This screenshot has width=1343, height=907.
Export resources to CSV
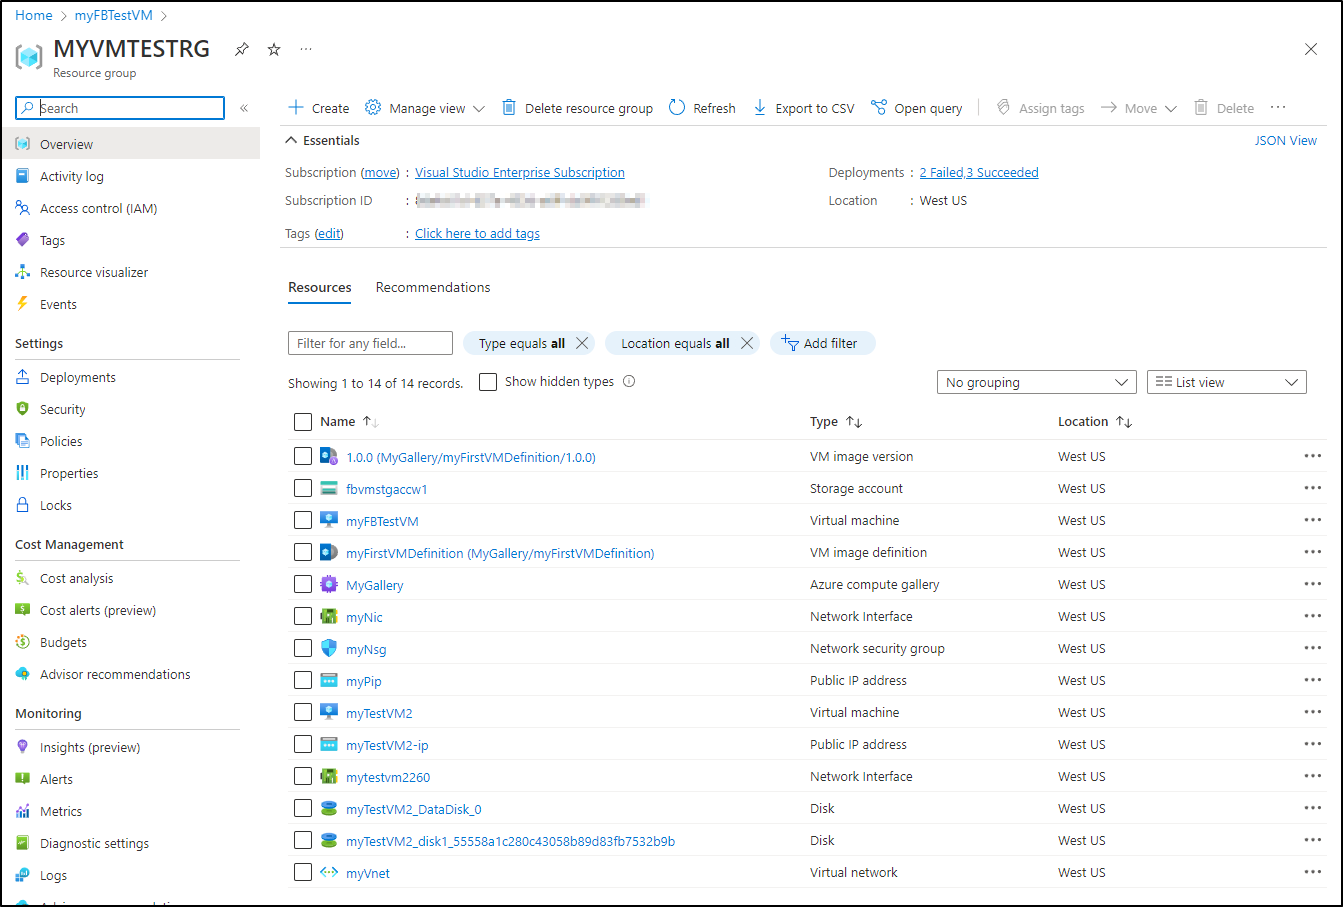[x=804, y=108]
